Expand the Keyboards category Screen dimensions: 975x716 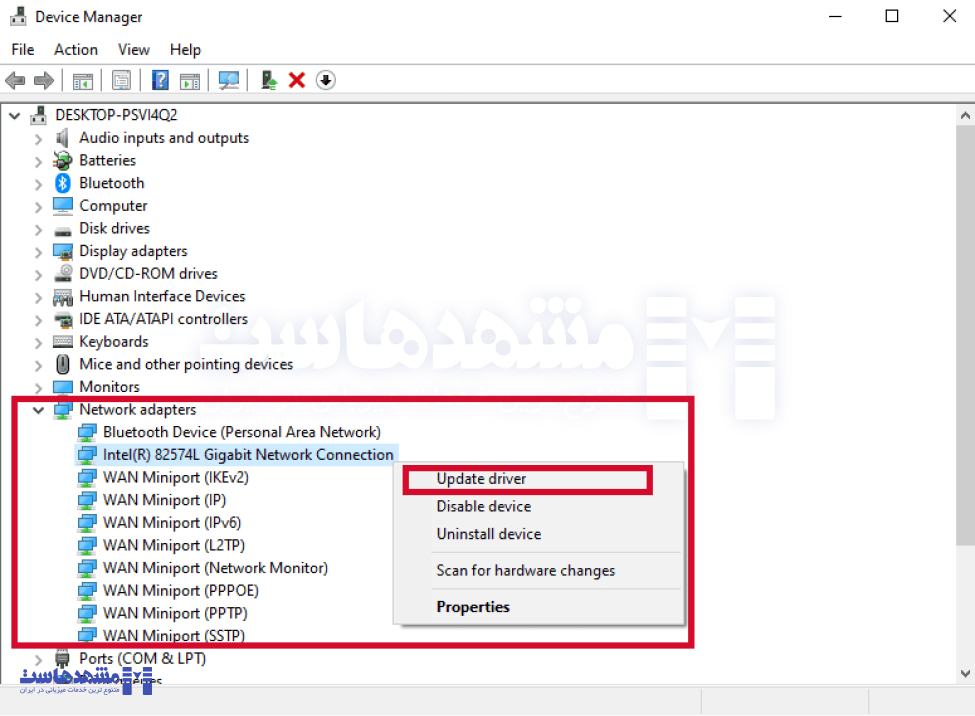pos(38,342)
